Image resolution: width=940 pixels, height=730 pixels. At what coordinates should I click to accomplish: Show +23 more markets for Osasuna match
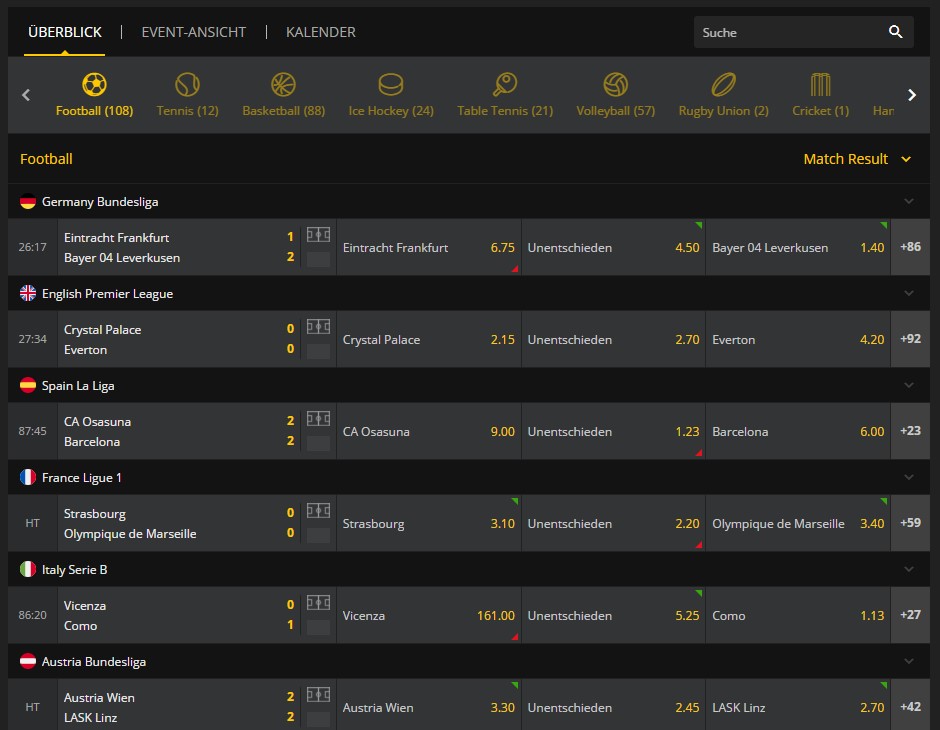tap(911, 431)
